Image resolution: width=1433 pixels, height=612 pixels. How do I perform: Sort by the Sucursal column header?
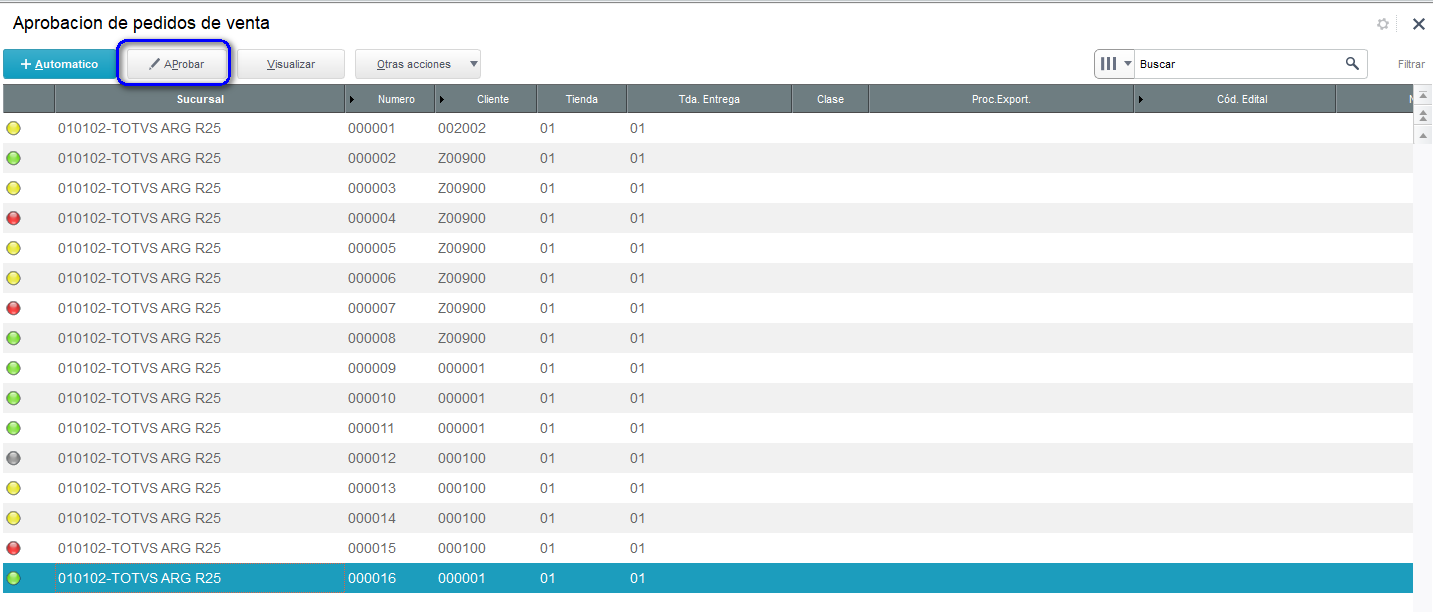200,99
